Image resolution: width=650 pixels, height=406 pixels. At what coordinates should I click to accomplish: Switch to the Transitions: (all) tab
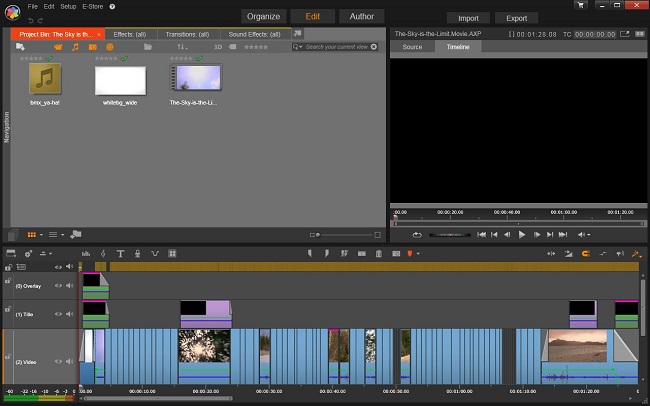point(187,33)
